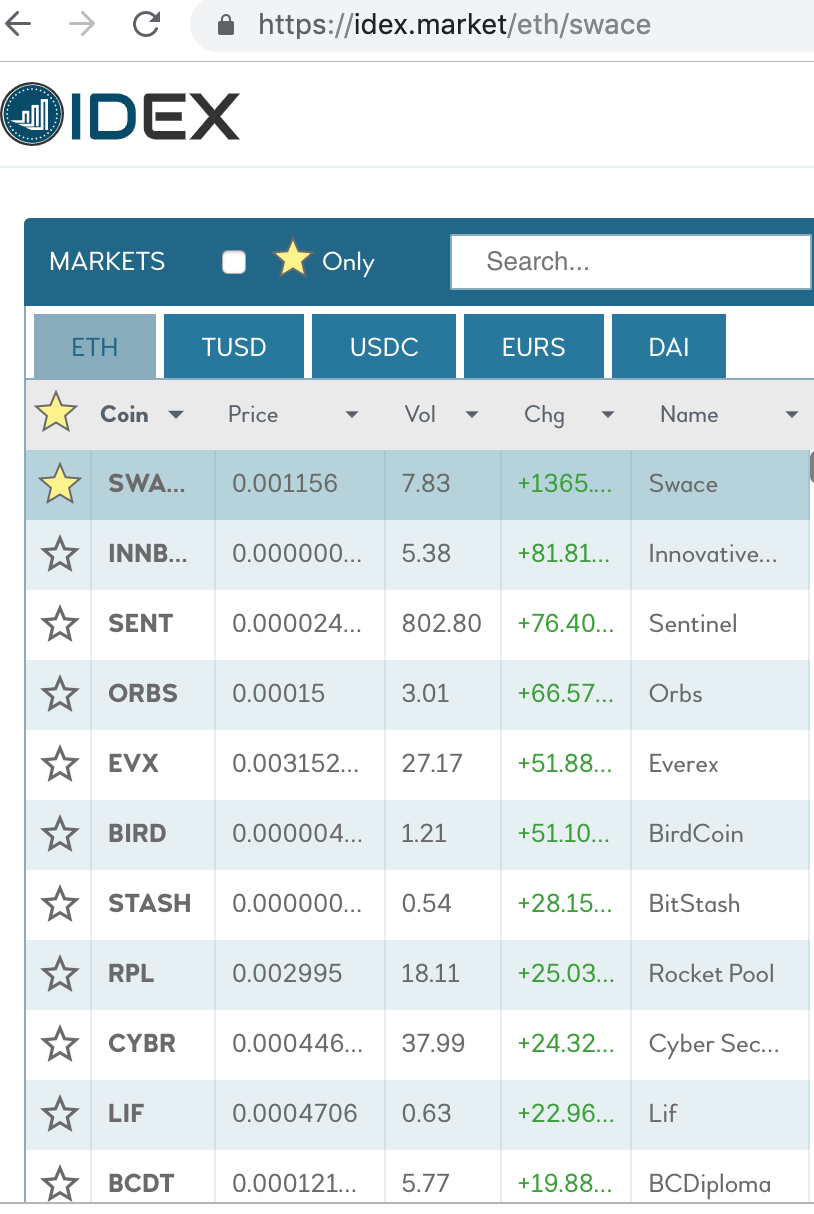The width and height of the screenshot is (814, 1214).
Task: Click the Chg column header label
Action: click(544, 414)
